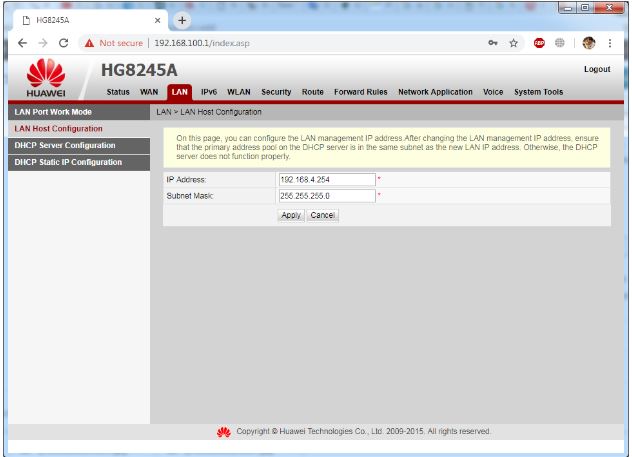632x457 pixels.
Task: Open the Forward Rules tab
Action: pos(360,92)
